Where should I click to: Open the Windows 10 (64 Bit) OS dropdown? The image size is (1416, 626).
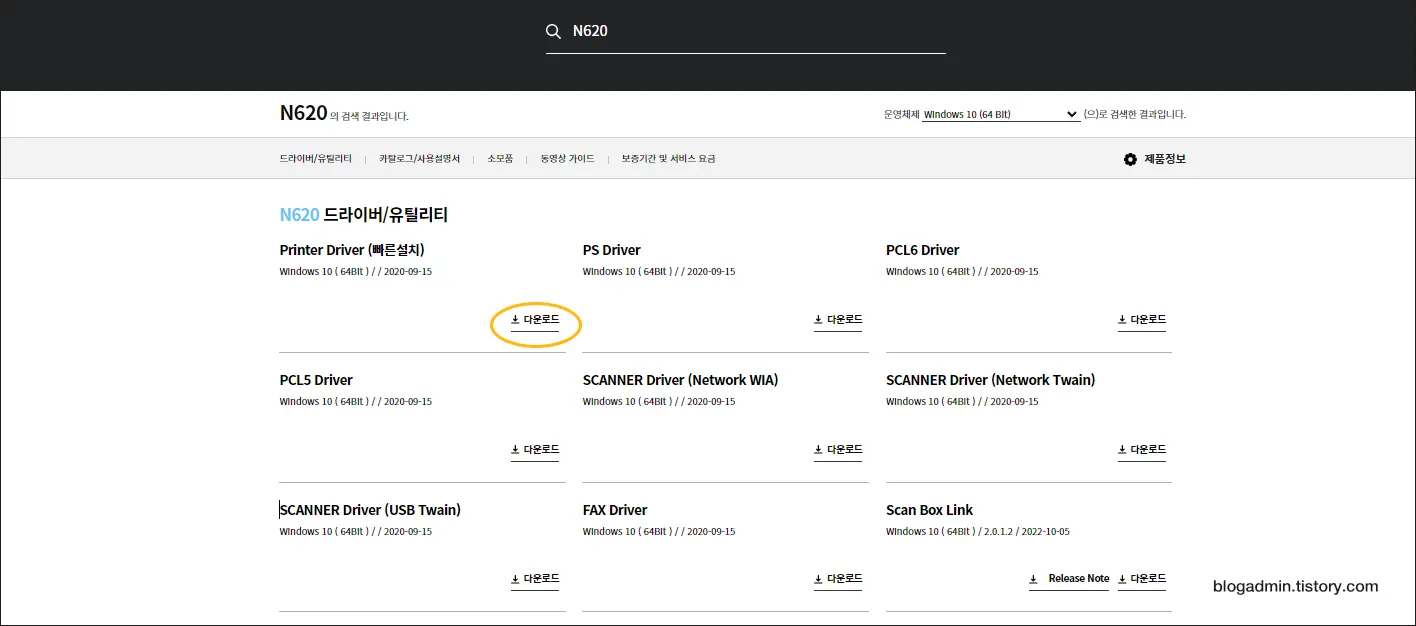coord(1000,114)
